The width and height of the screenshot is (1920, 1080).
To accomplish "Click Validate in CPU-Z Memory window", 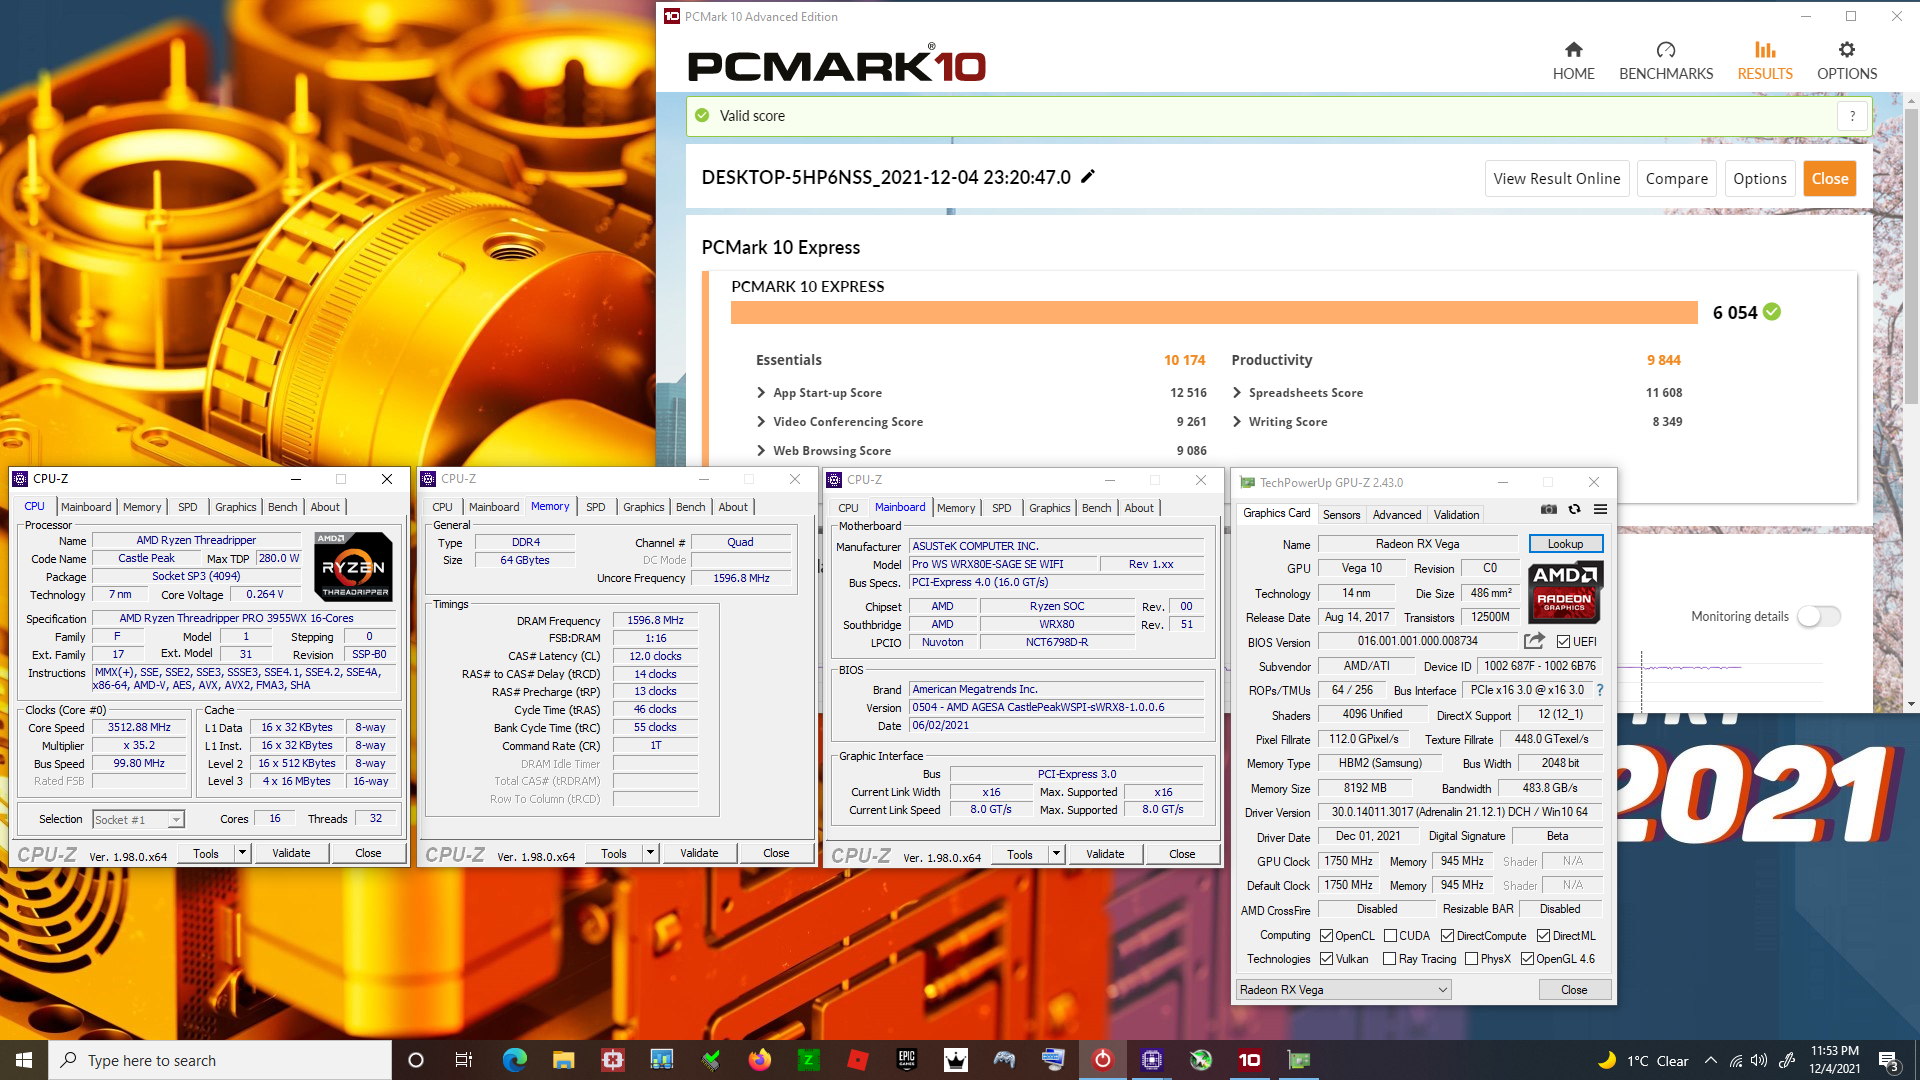I will pos(699,853).
